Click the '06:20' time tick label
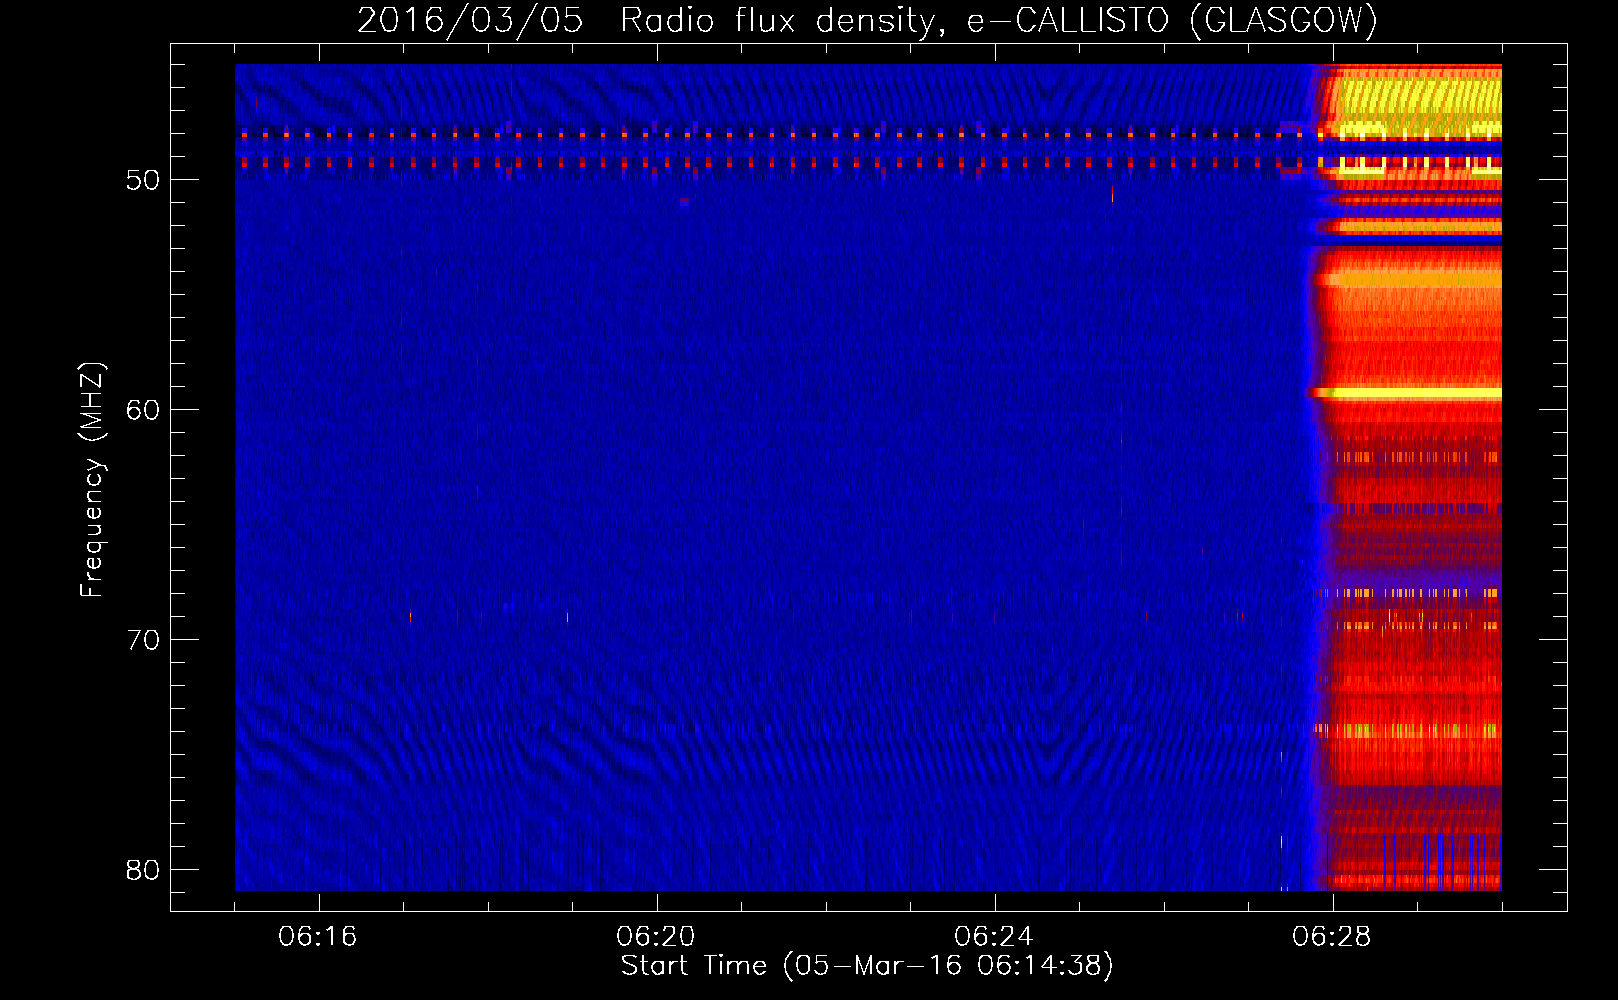 tap(656, 936)
